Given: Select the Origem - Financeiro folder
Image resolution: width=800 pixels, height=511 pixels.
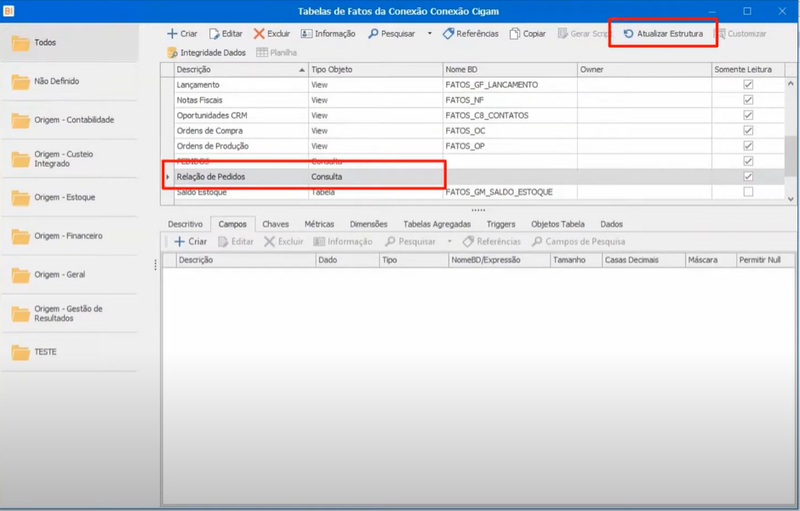Looking at the screenshot, I should [x=69, y=236].
